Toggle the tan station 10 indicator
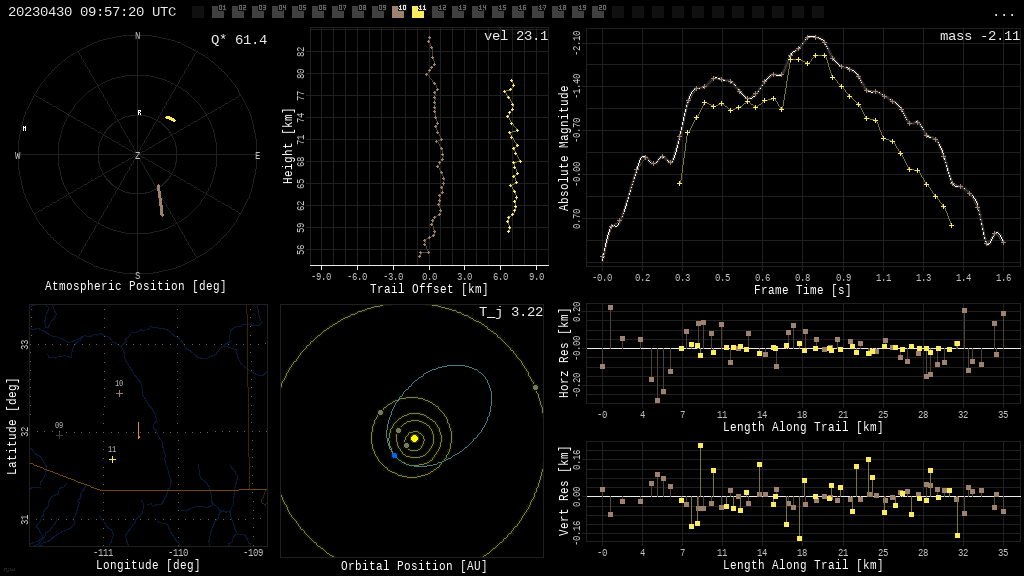The width and height of the screenshot is (1024, 576). point(398,12)
